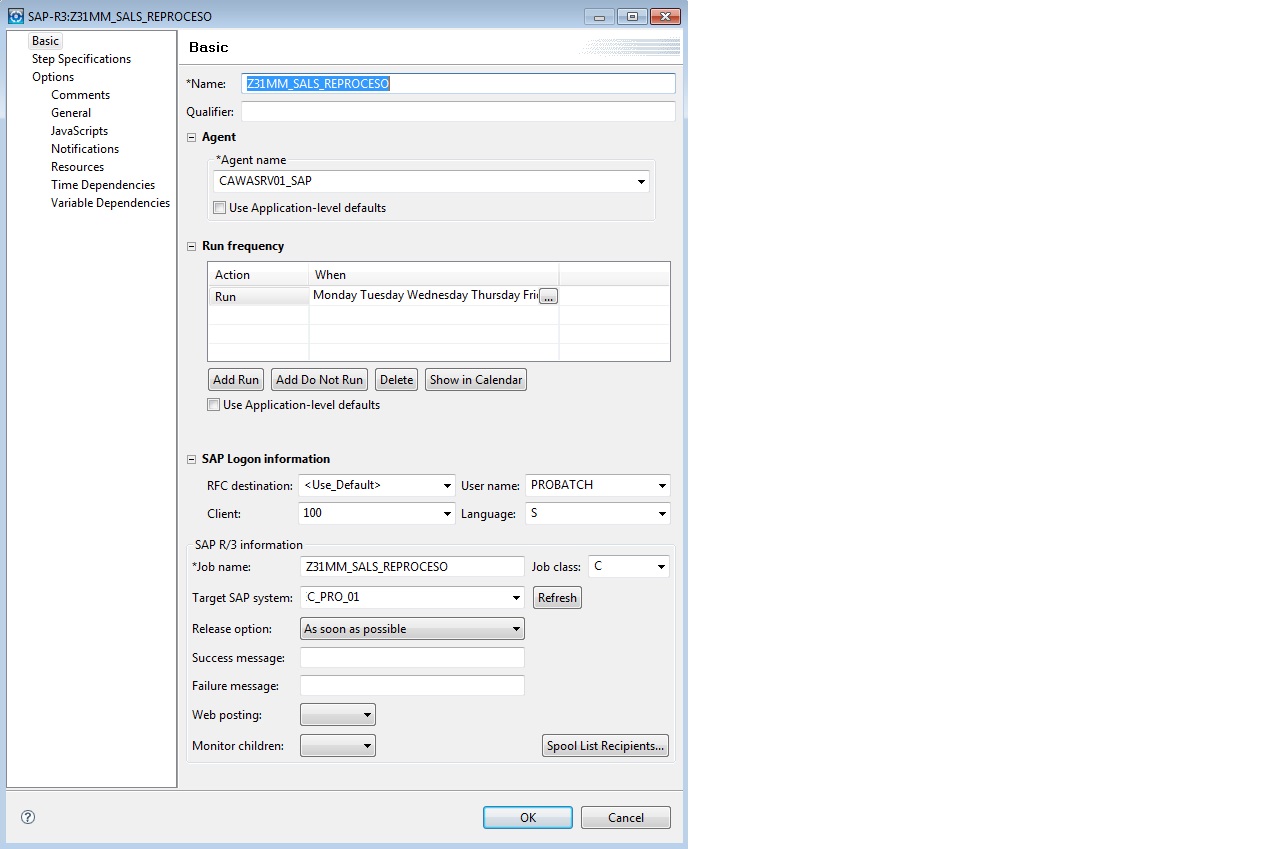Viewport: 1273px width, 849px height.
Task: Open the RFC destination dropdown
Action: [445, 485]
